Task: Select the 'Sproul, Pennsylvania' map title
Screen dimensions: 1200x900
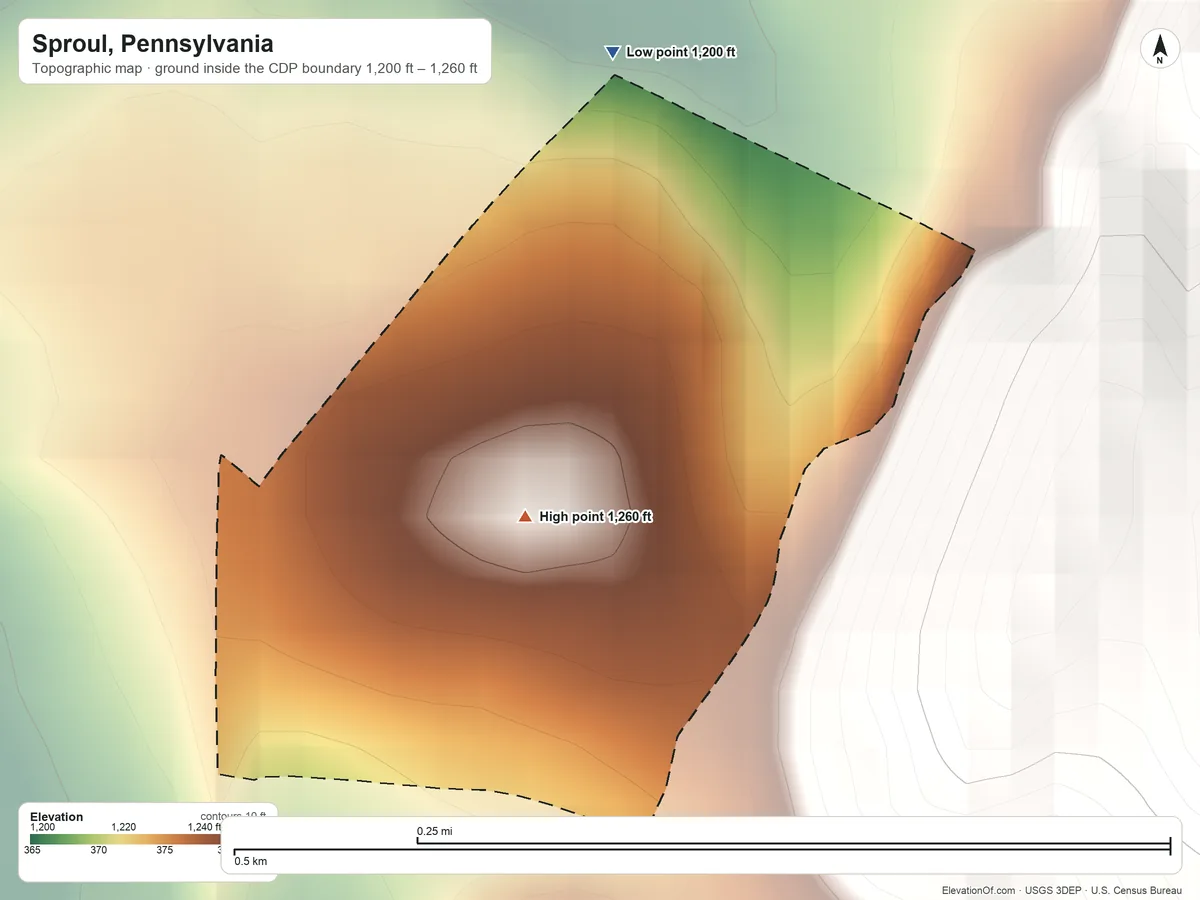Action: pyautogui.click(x=153, y=44)
